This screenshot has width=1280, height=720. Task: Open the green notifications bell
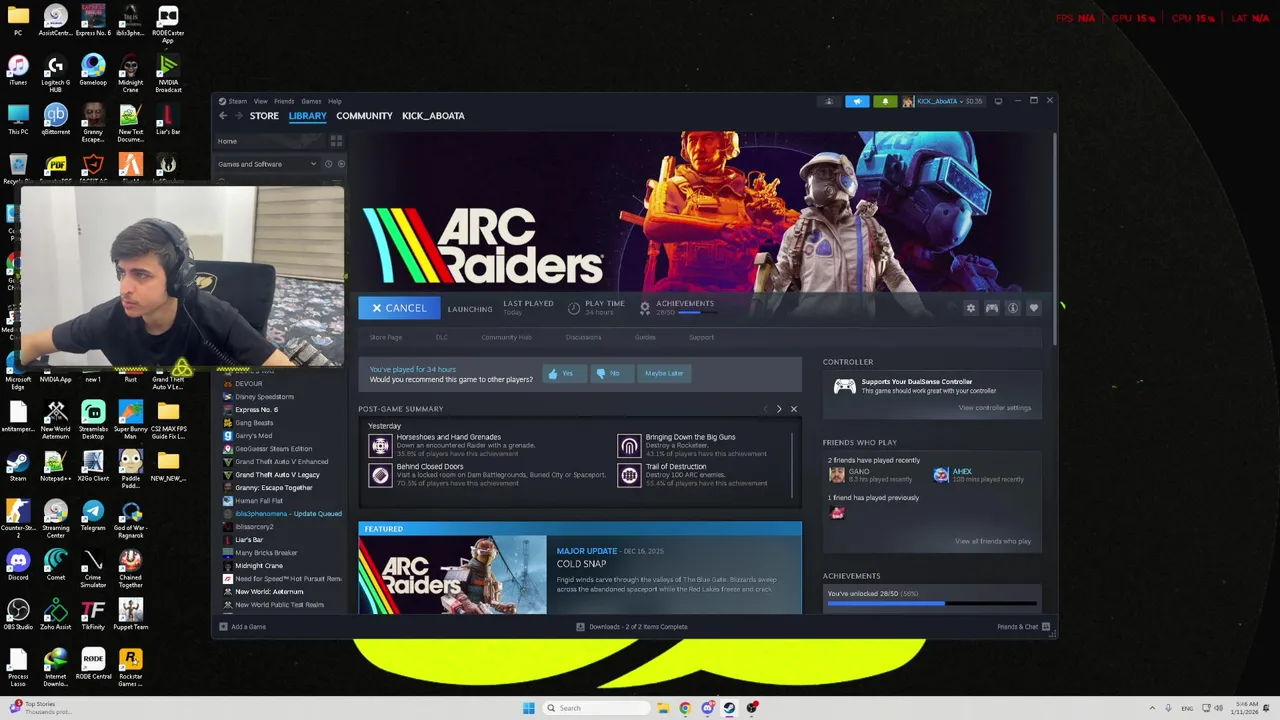pyautogui.click(x=885, y=101)
